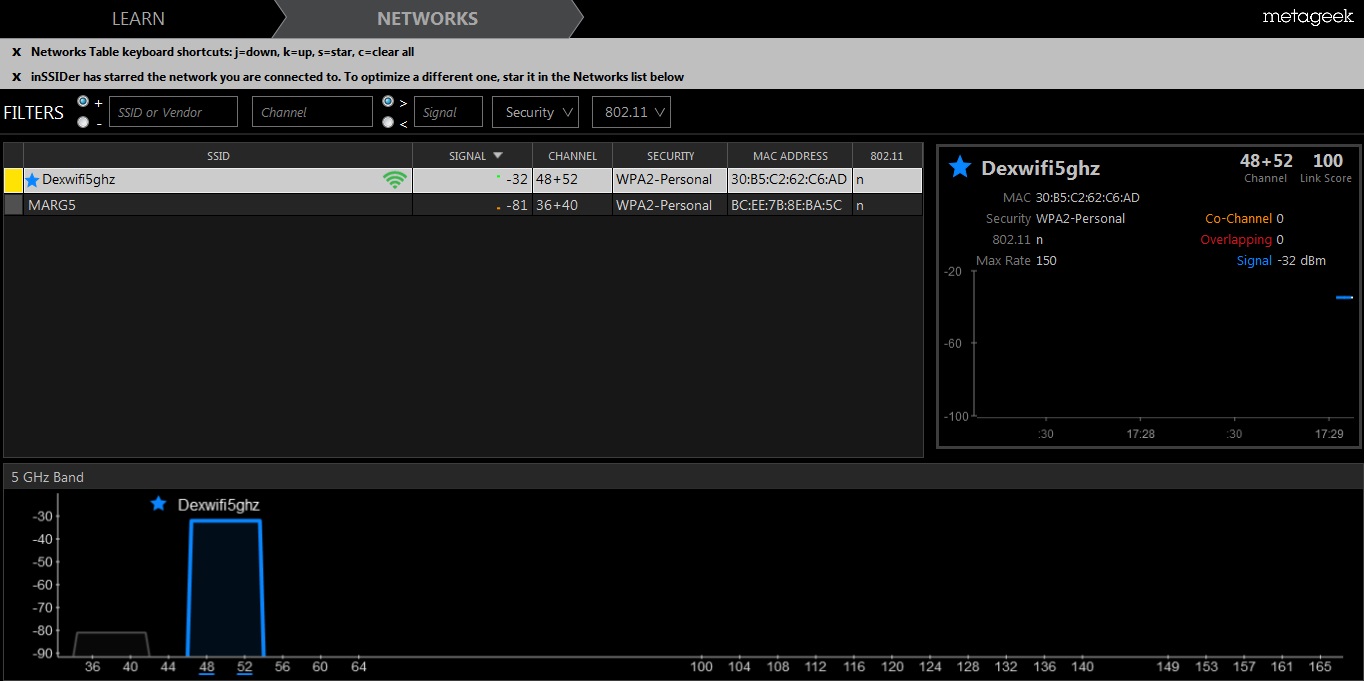The image size is (1366, 681).
Task: Click MAC address BC:EE:7B:8E:BA:5C
Action: coord(786,205)
